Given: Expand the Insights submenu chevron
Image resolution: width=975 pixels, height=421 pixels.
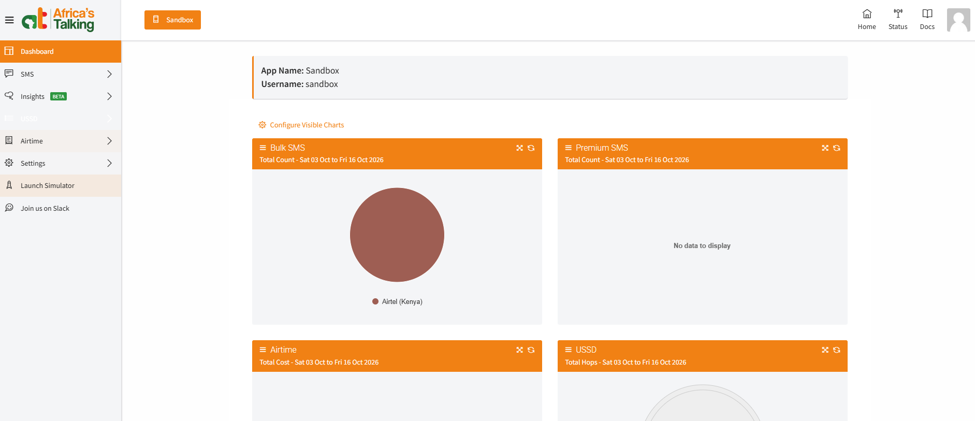Looking at the screenshot, I should pos(109,96).
